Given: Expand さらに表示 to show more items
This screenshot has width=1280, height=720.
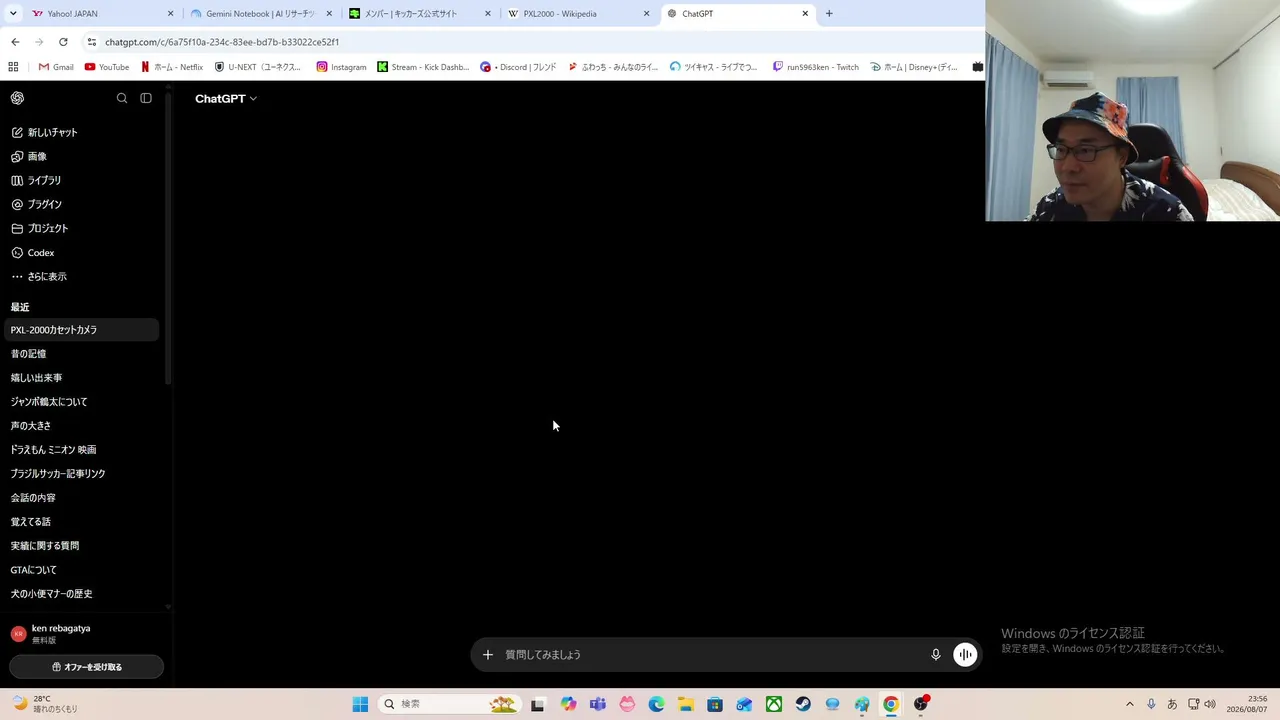Looking at the screenshot, I should point(82,276).
